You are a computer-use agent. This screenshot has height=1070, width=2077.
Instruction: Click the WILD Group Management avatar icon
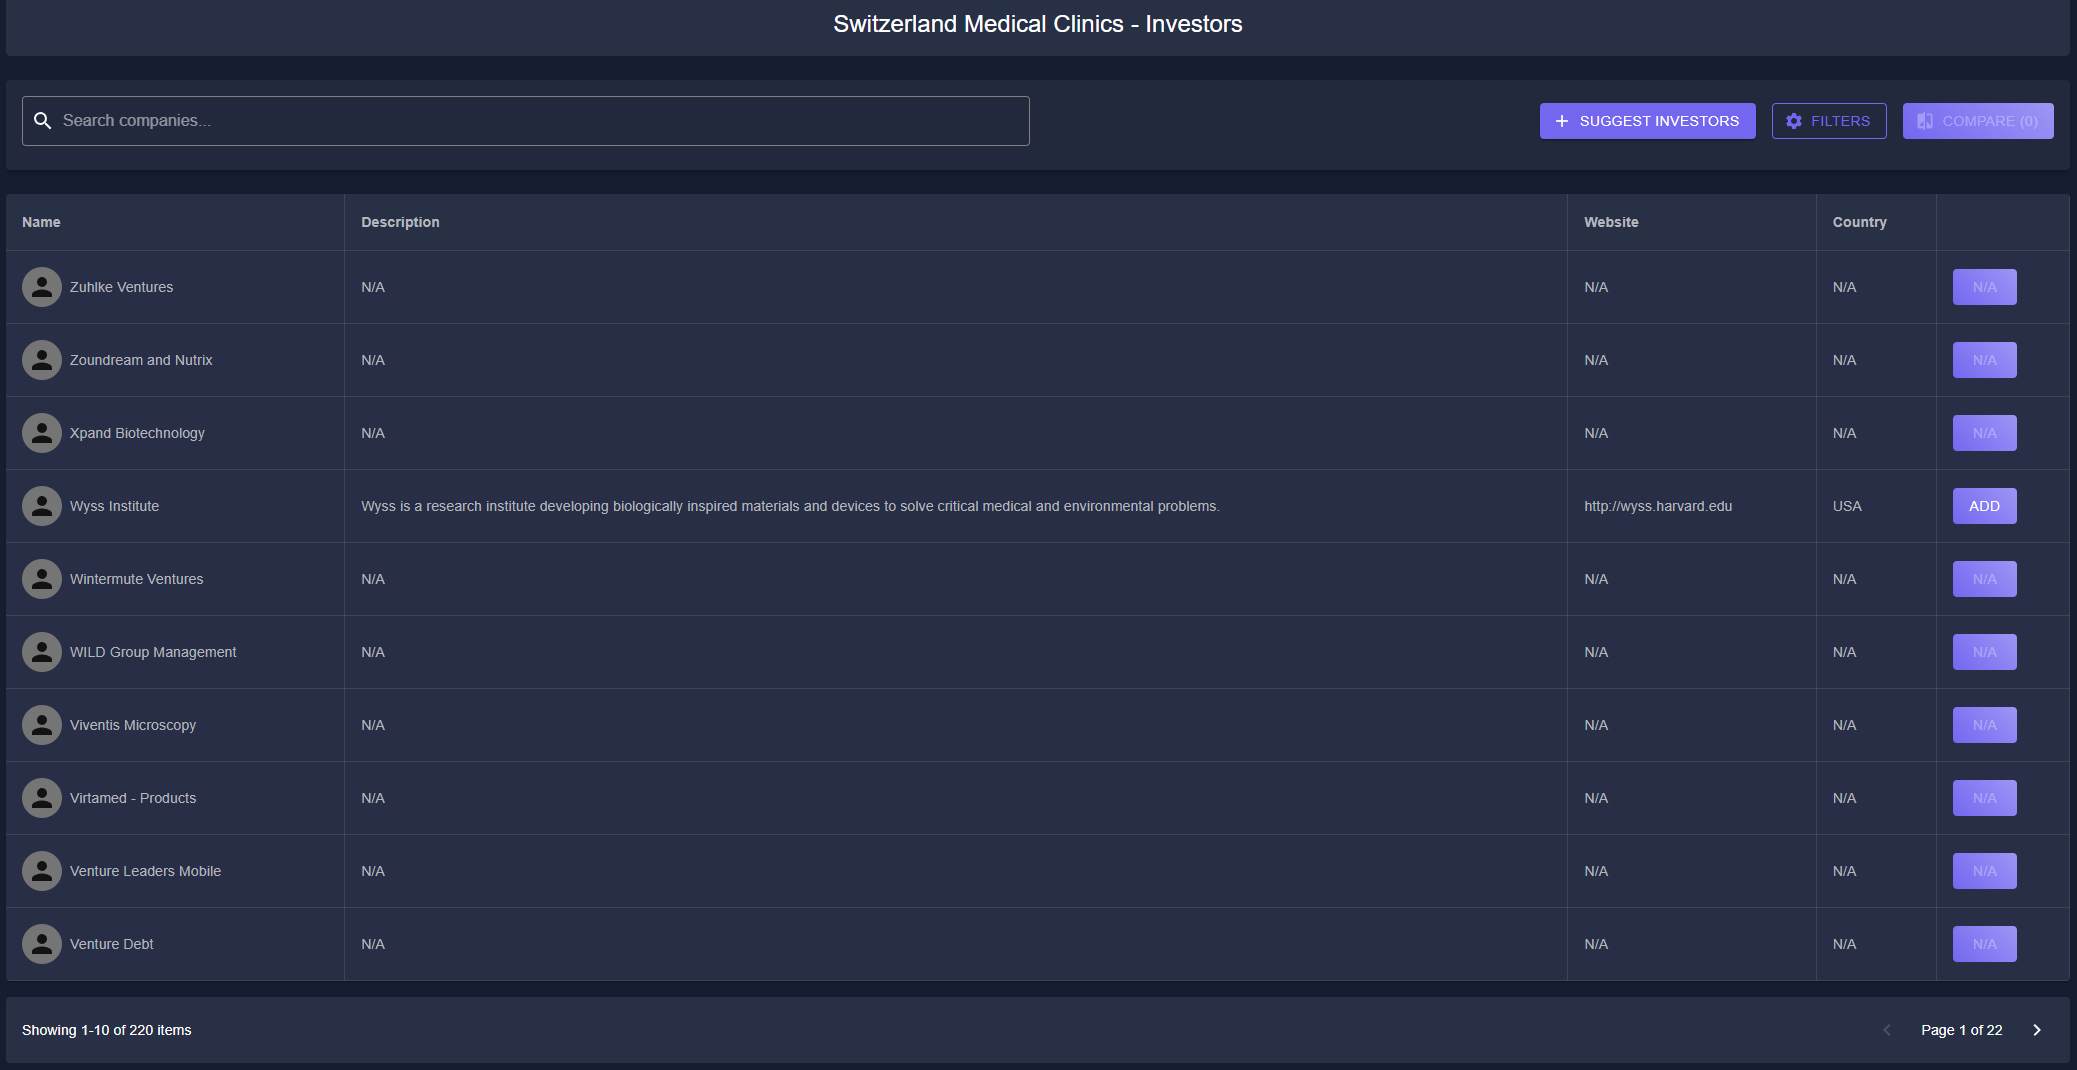[42, 652]
